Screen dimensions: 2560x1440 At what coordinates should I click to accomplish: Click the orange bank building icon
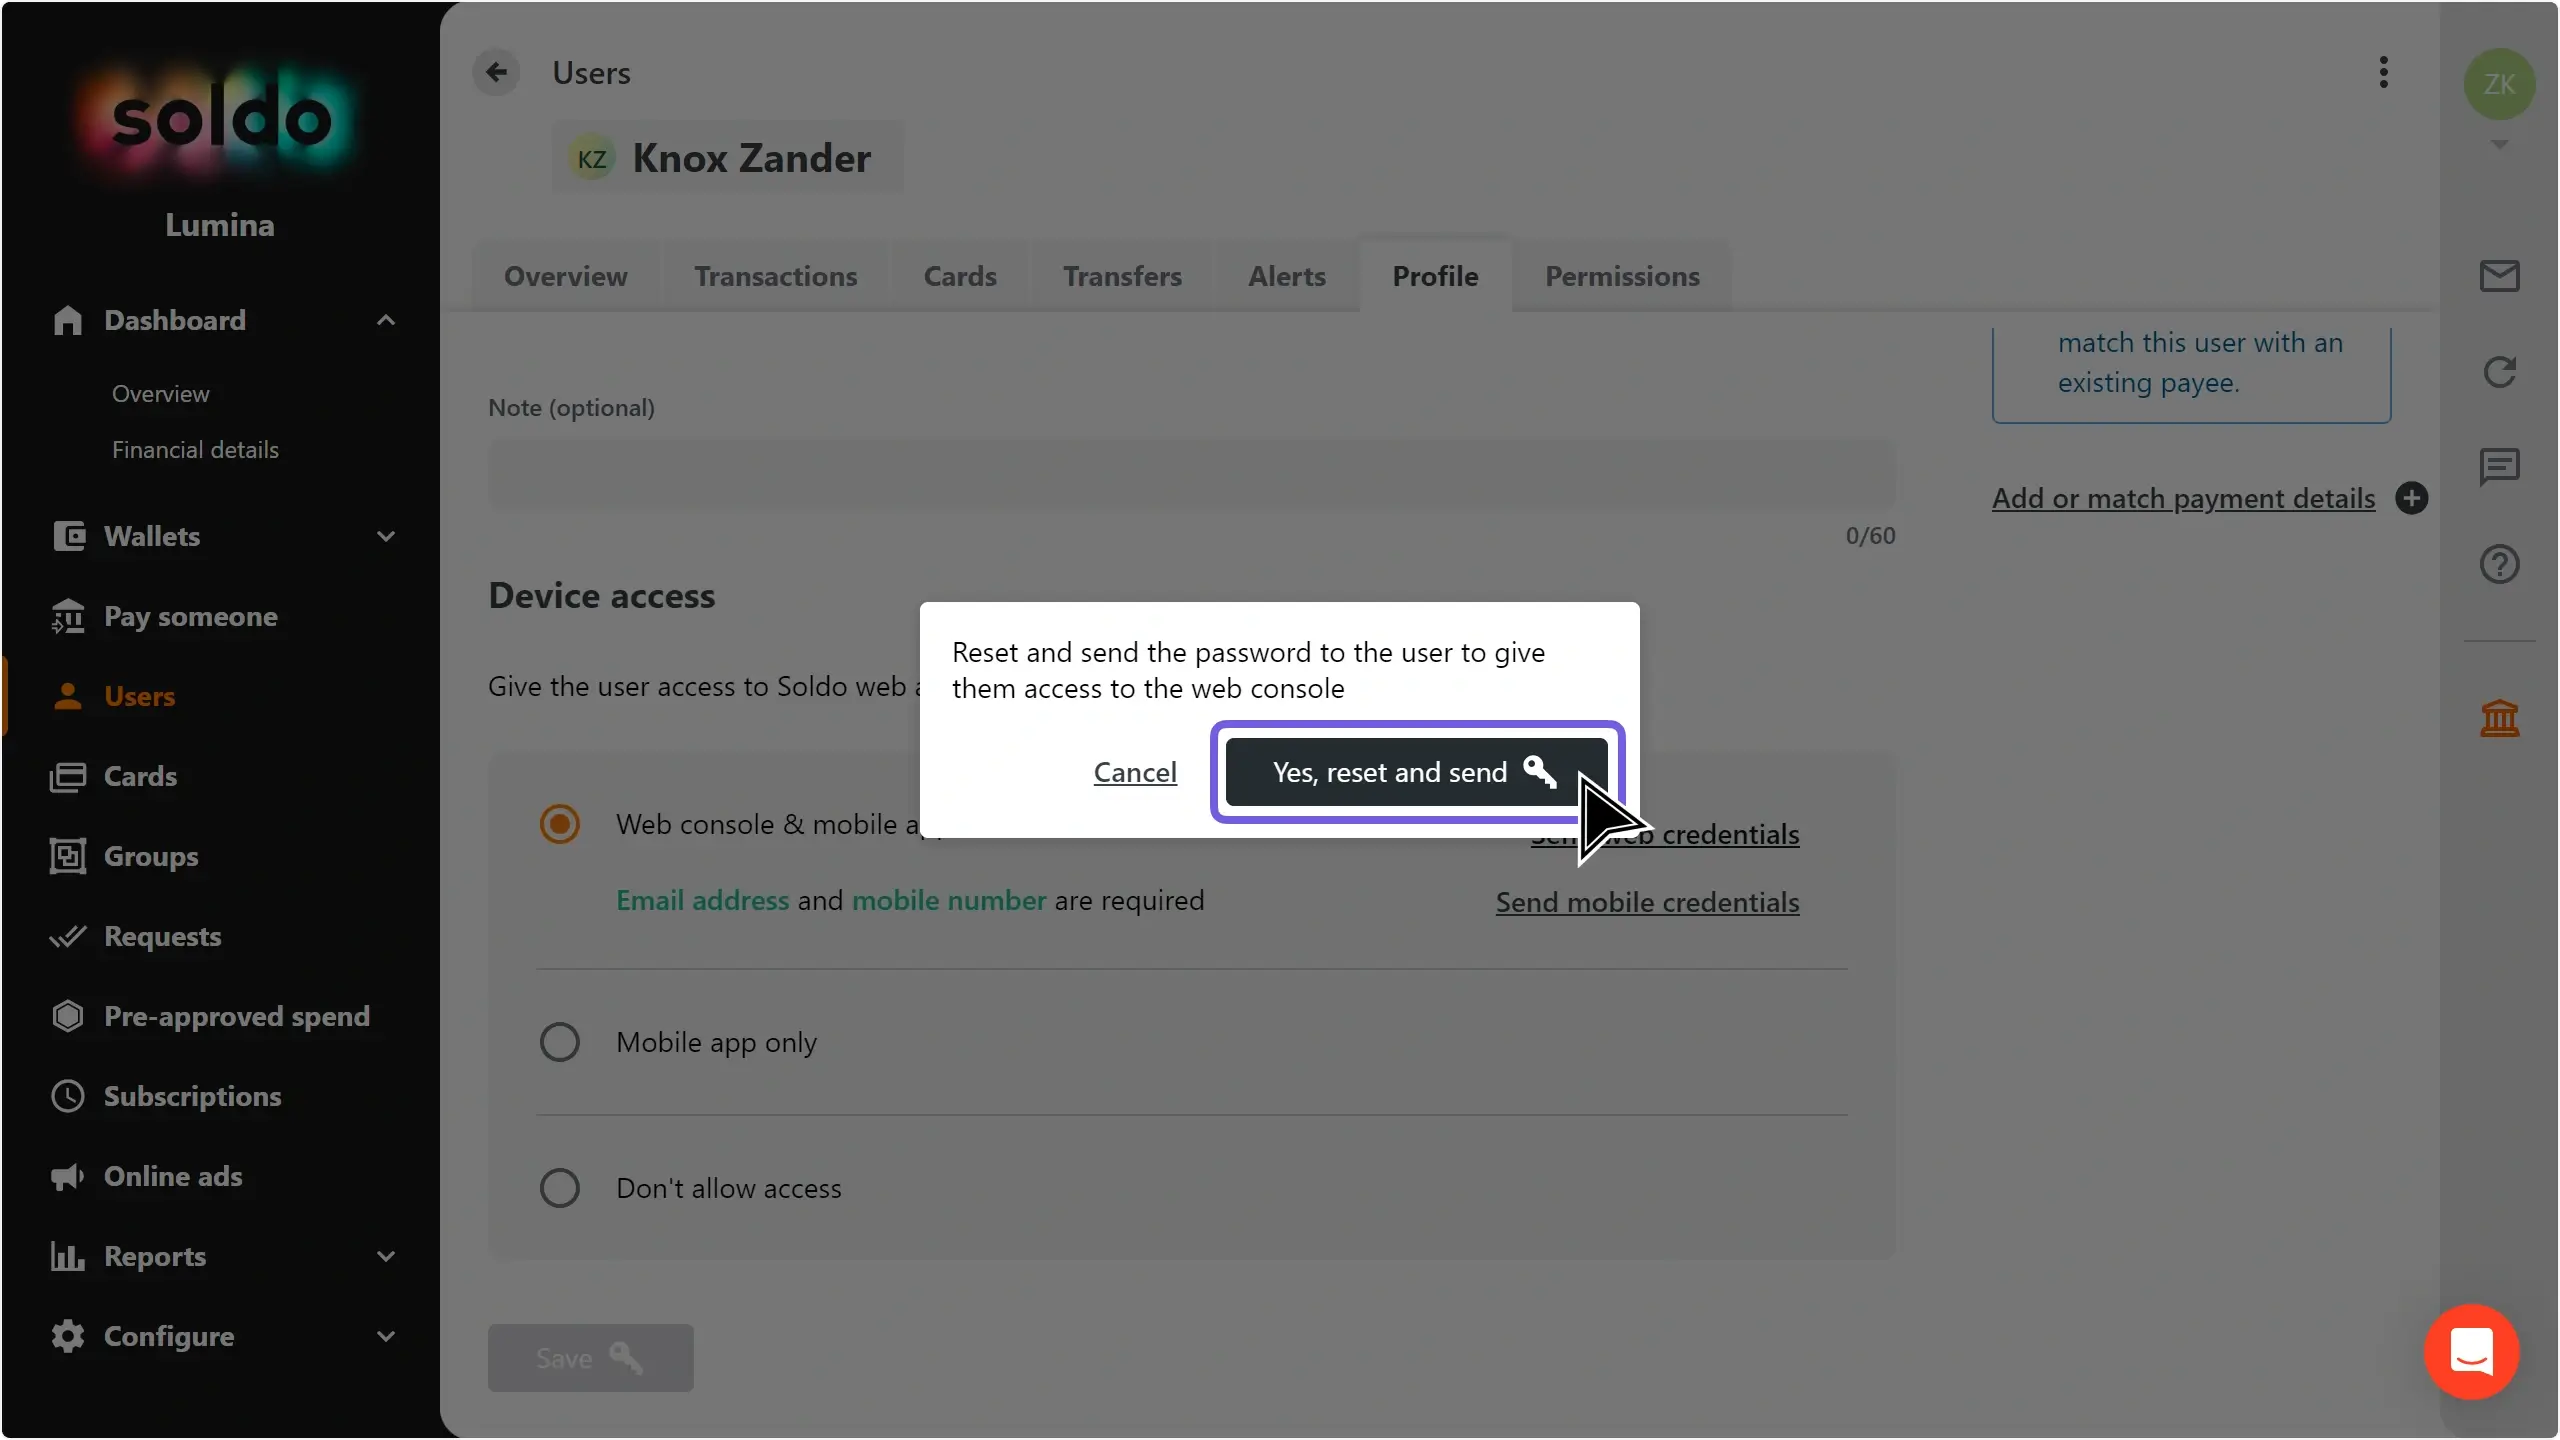(2499, 718)
